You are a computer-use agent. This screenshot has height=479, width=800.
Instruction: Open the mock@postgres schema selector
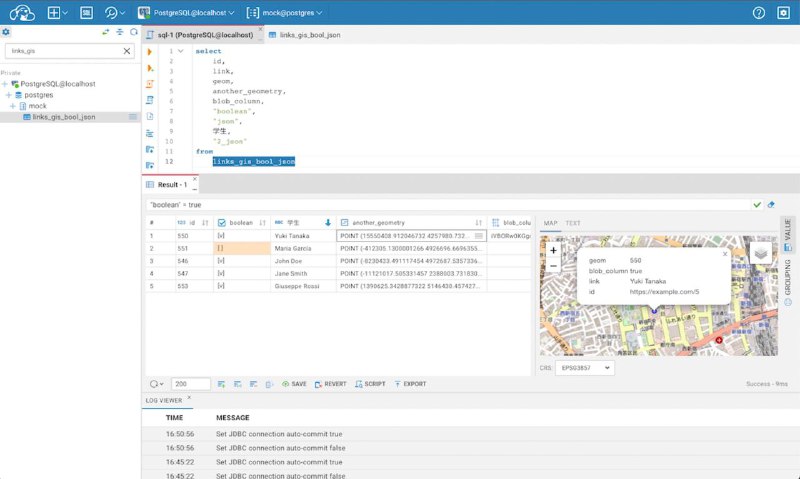click(284, 13)
